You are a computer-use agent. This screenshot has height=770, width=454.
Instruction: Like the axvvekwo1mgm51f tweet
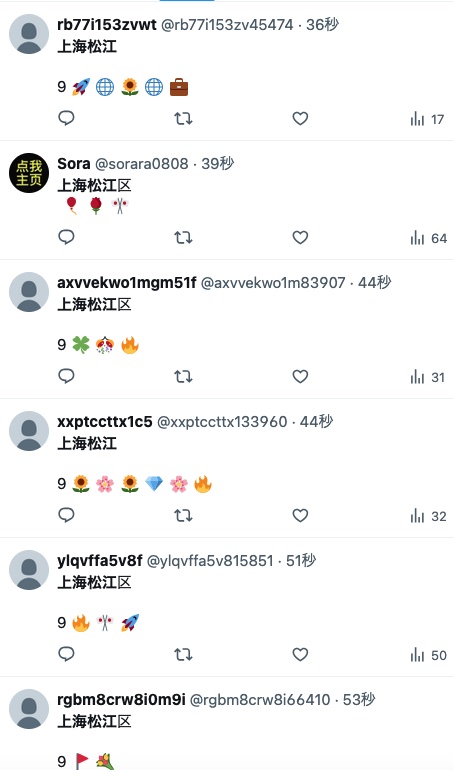click(300, 377)
